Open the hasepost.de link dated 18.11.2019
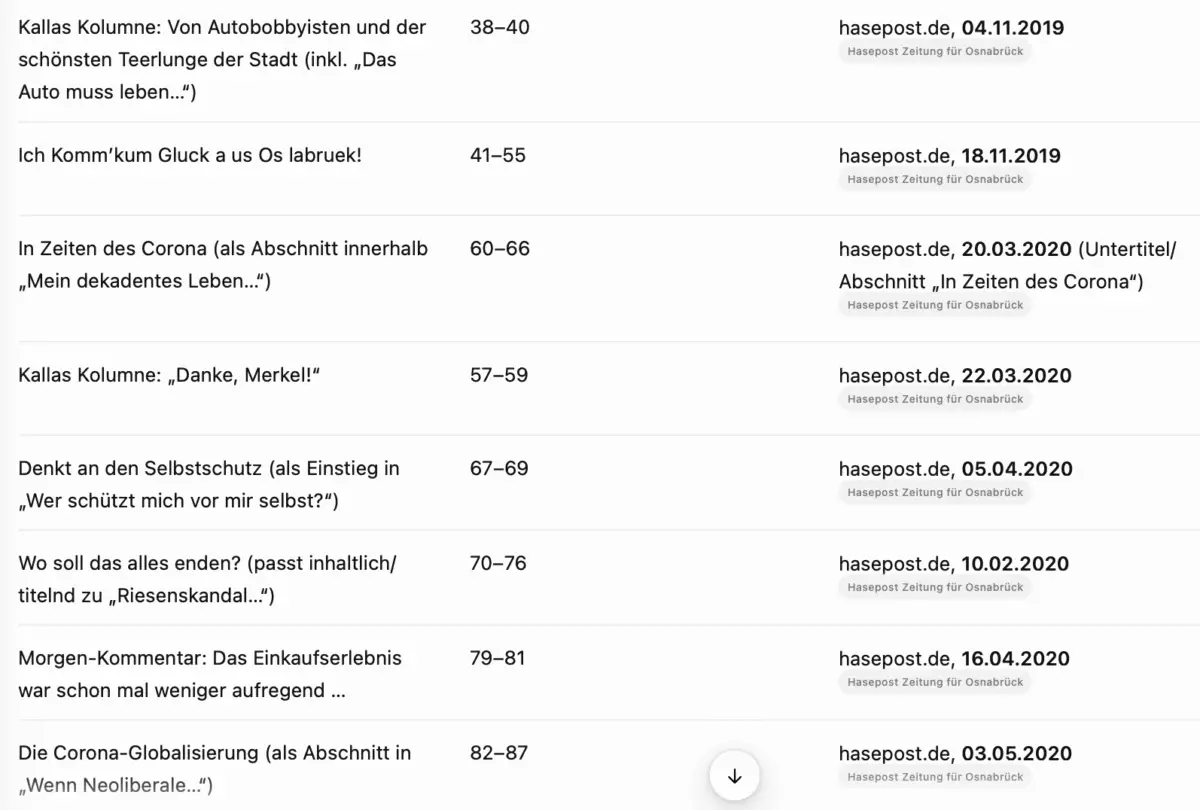The image size is (1200, 810). [x=951, y=156]
